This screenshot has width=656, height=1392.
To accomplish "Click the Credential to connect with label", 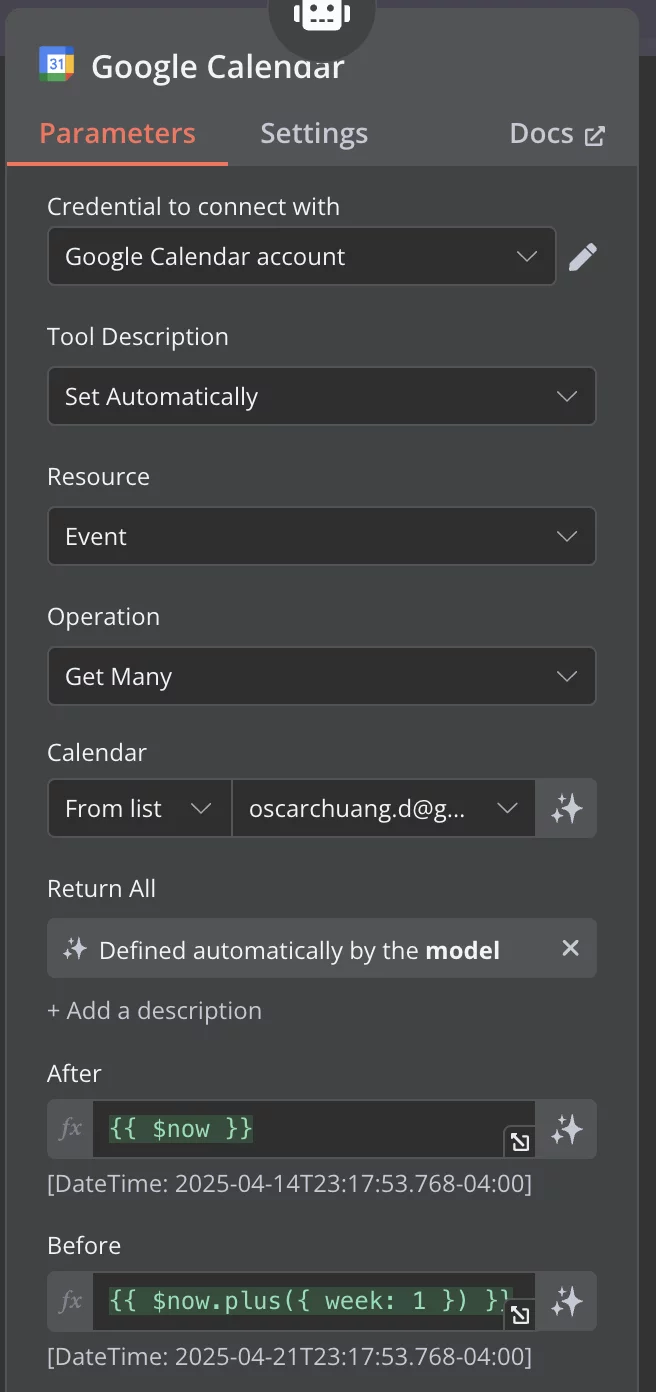I will [x=193, y=207].
